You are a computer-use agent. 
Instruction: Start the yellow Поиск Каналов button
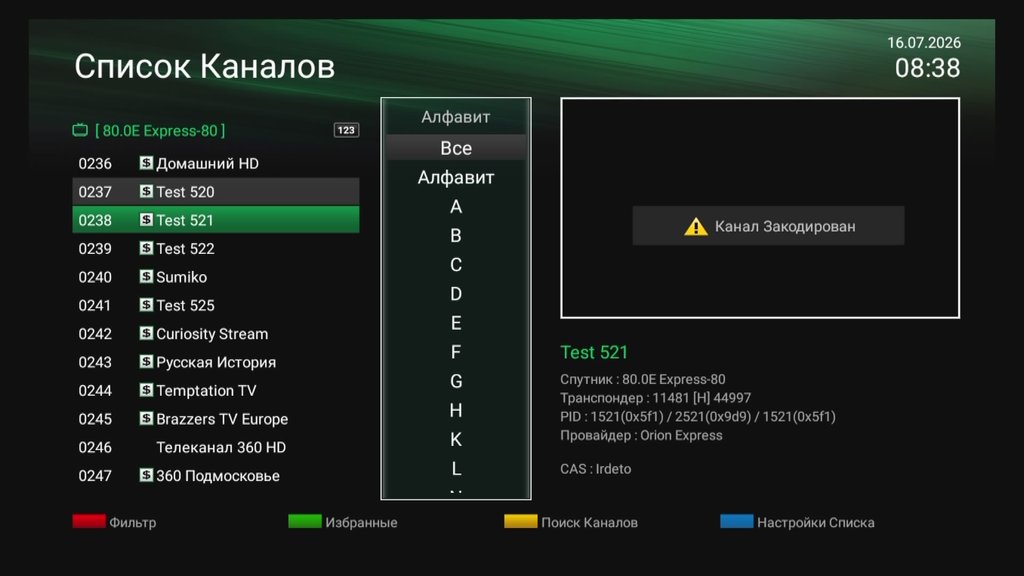click(571, 522)
